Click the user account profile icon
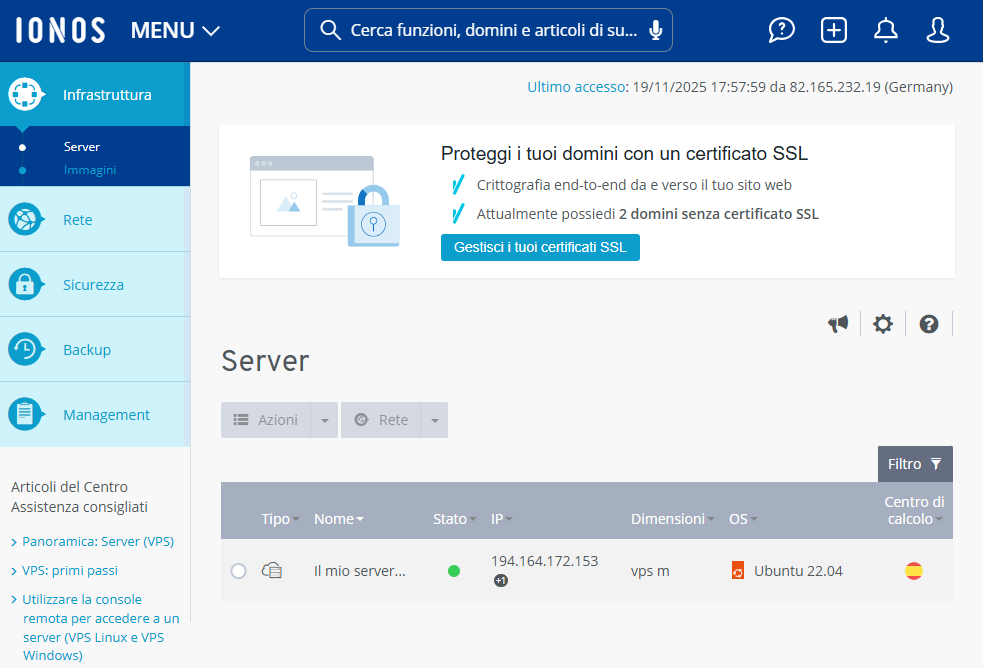This screenshot has width=983, height=668. pos(937,30)
